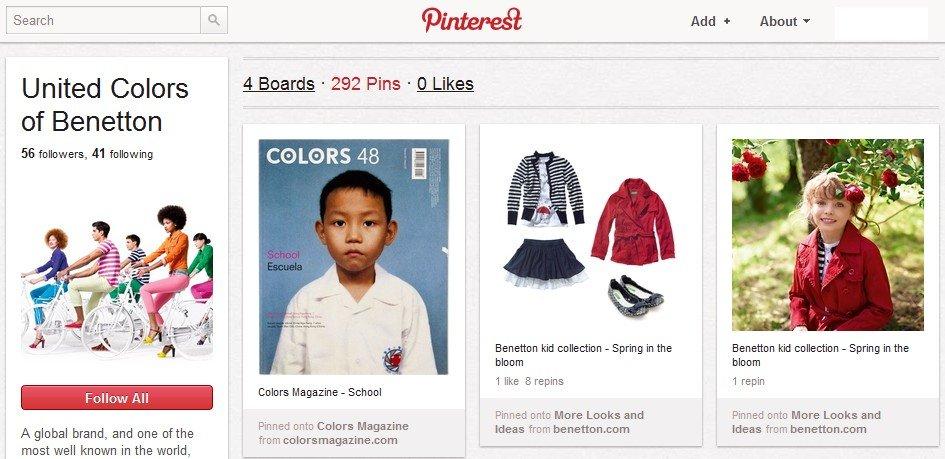Viewport: 945px width, 459px height.
Task: Open the girl in red coat pin
Action: click(827, 235)
